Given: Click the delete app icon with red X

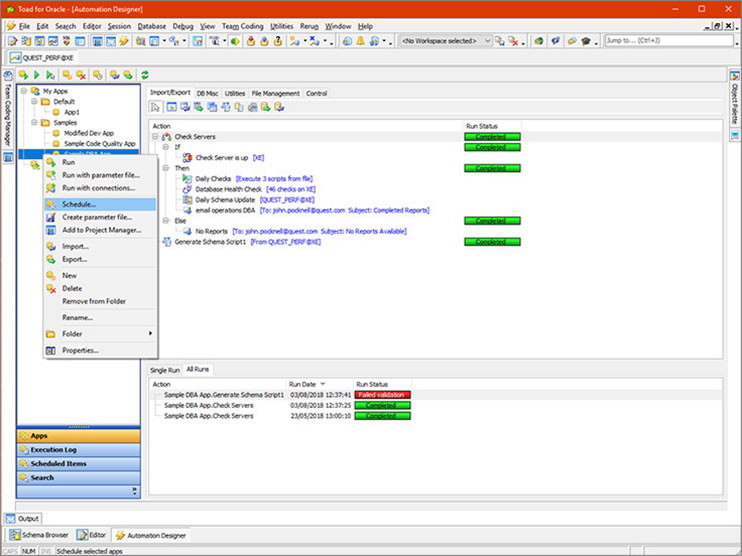Looking at the screenshot, I should pyautogui.click(x=81, y=75).
